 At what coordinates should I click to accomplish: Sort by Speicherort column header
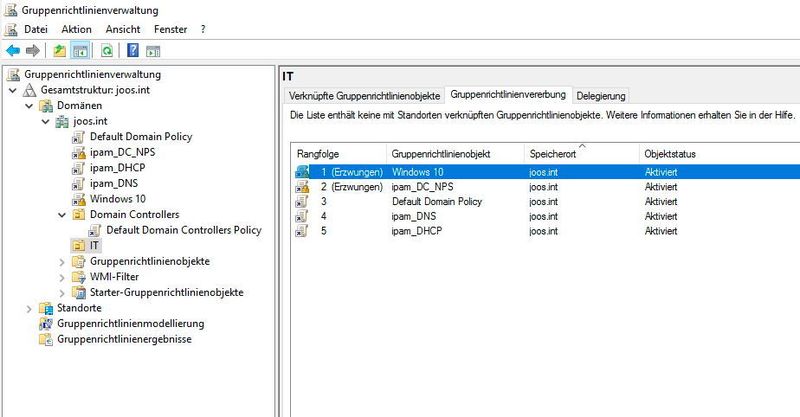coord(581,154)
